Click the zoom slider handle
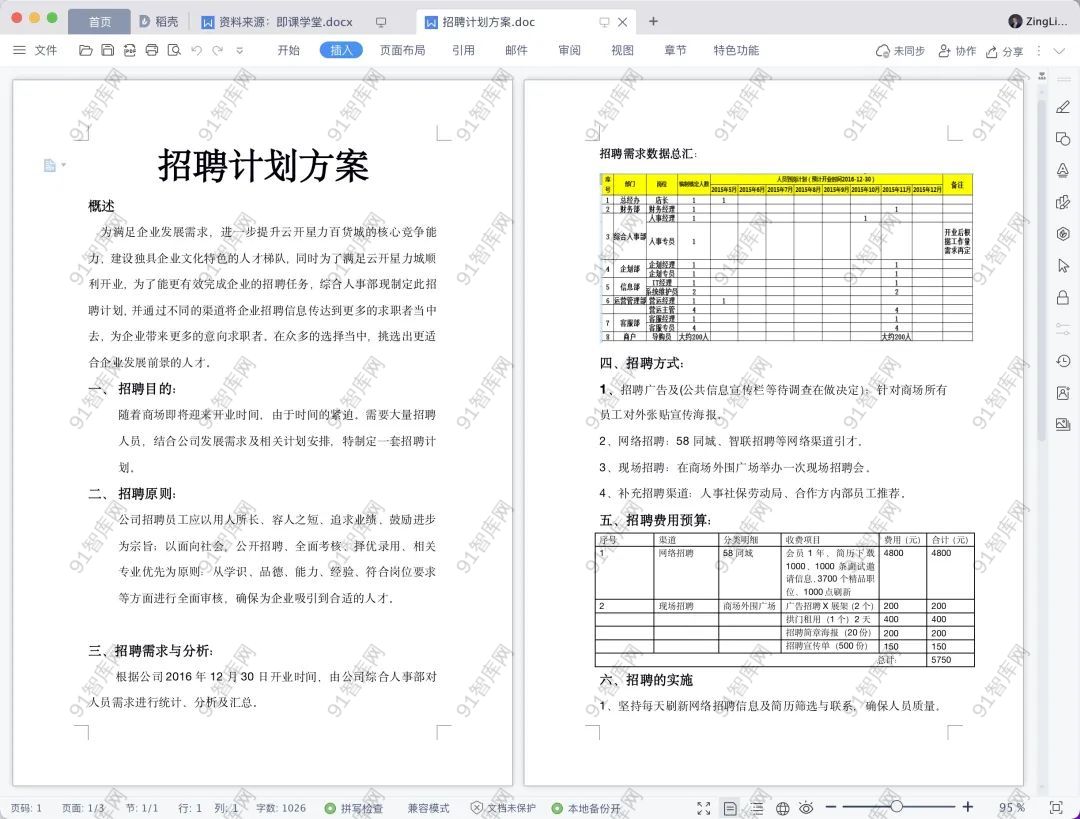 click(x=896, y=807)
